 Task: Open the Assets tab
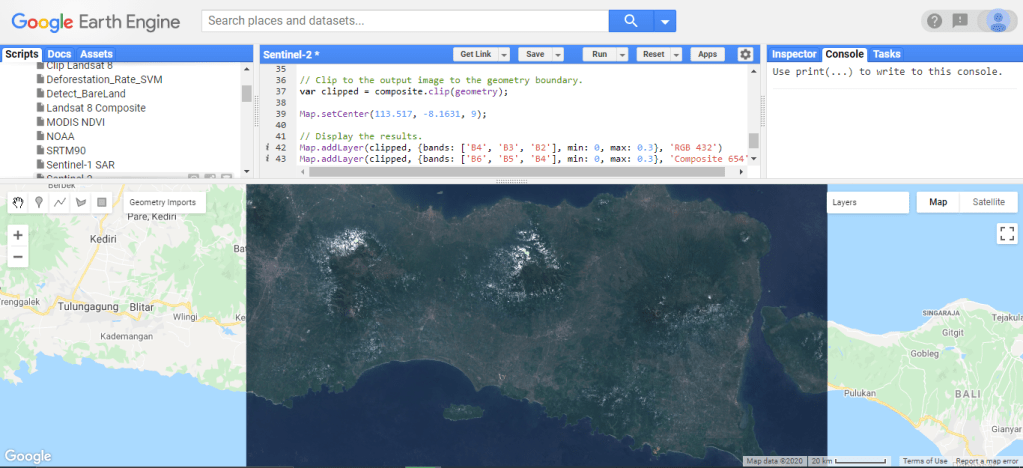tap(97, 54)
